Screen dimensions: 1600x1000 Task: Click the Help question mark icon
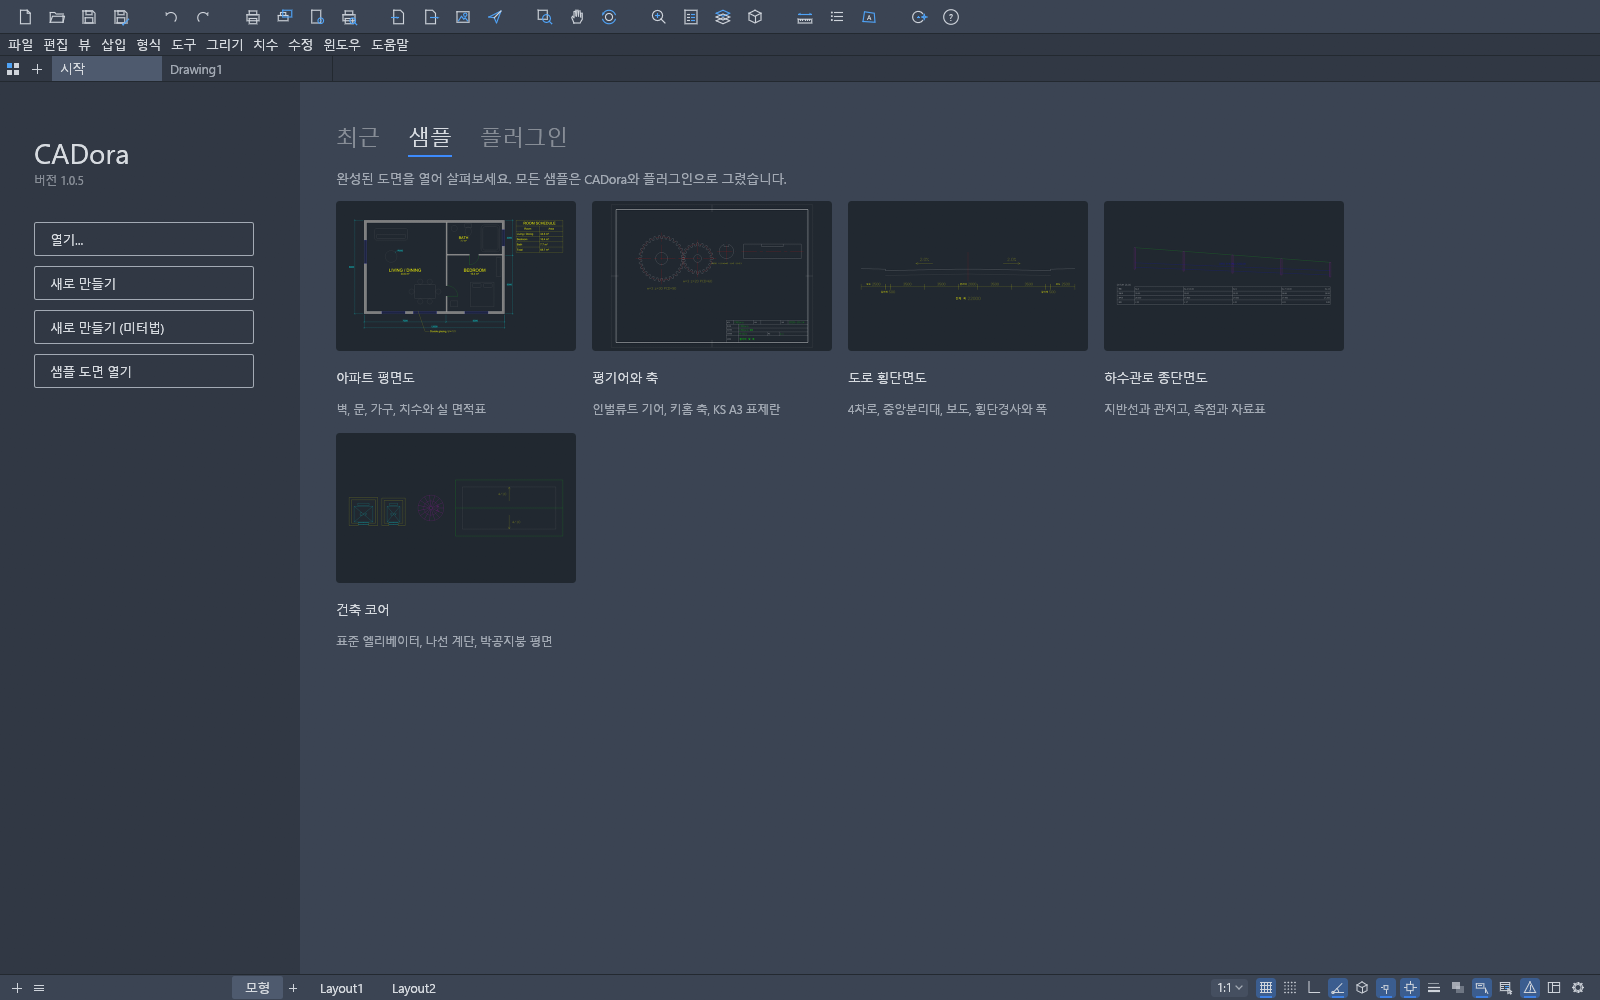[x=951, y=17]
